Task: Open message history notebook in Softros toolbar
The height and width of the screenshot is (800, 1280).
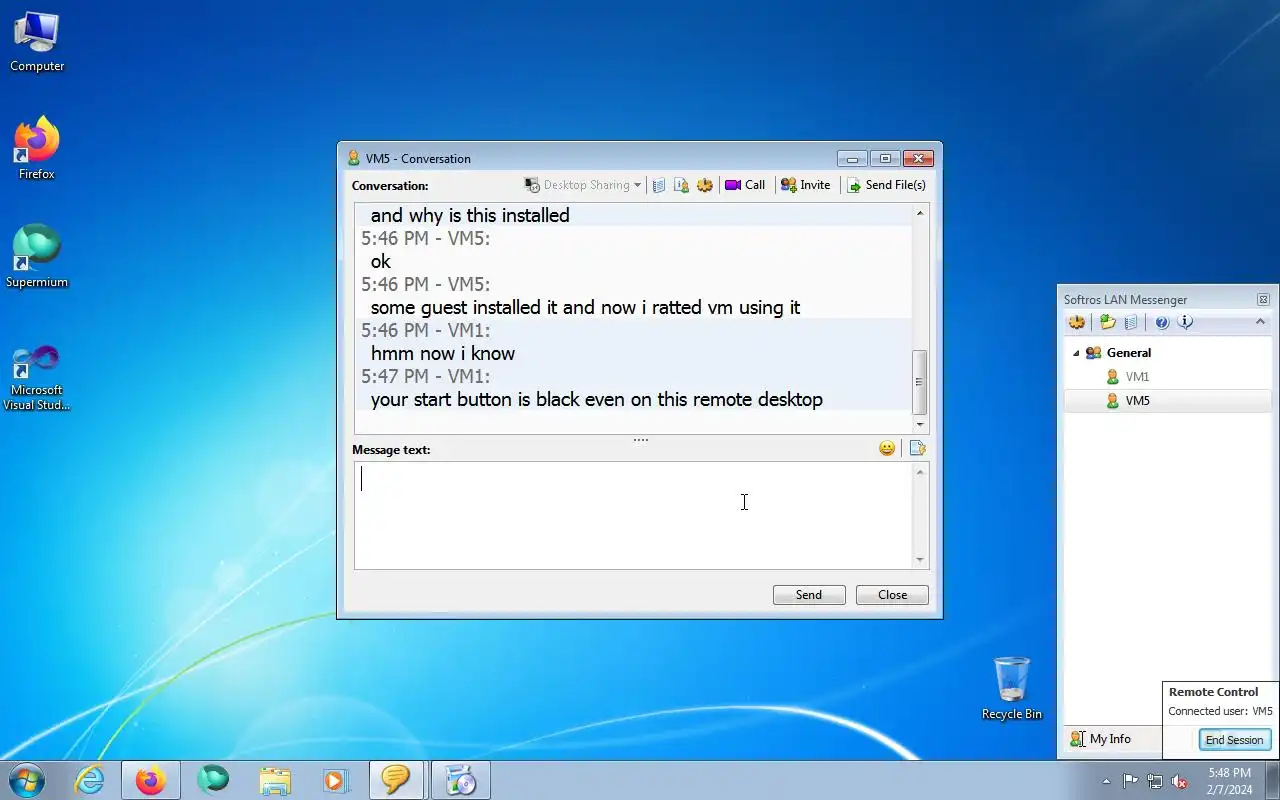Action: pyautogui.click(x=1131, y=322)
